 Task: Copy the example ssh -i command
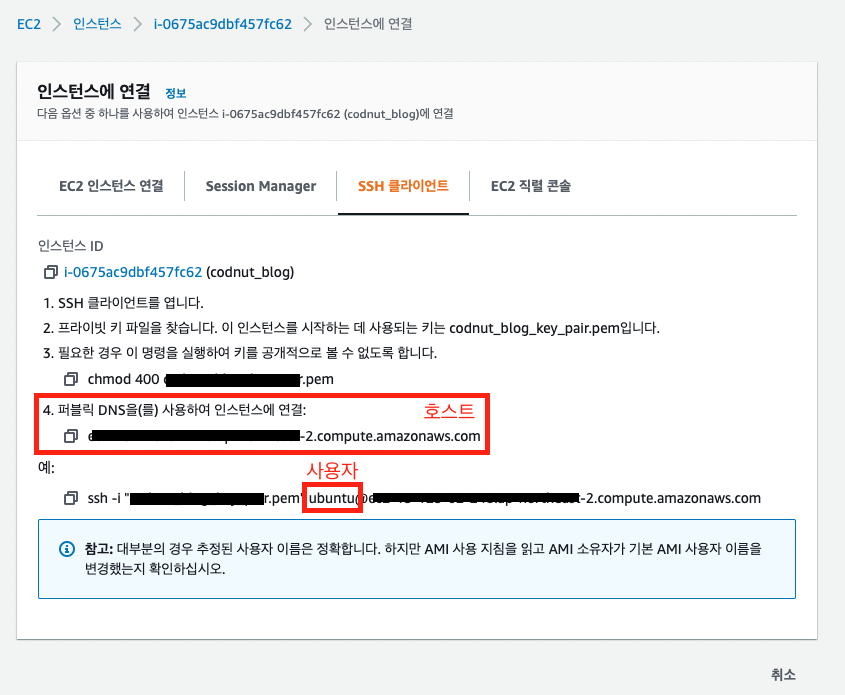click(71, 498)
